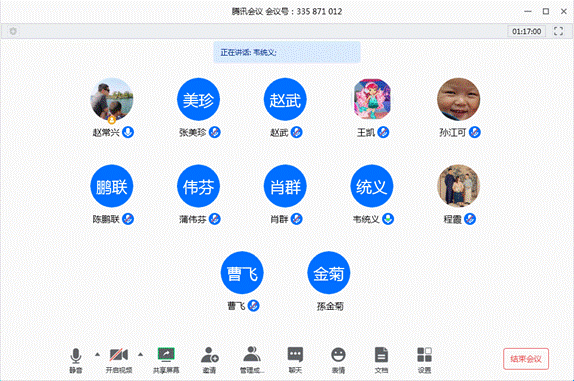Turn on video with 开启视频 icon

coord(119,355)
